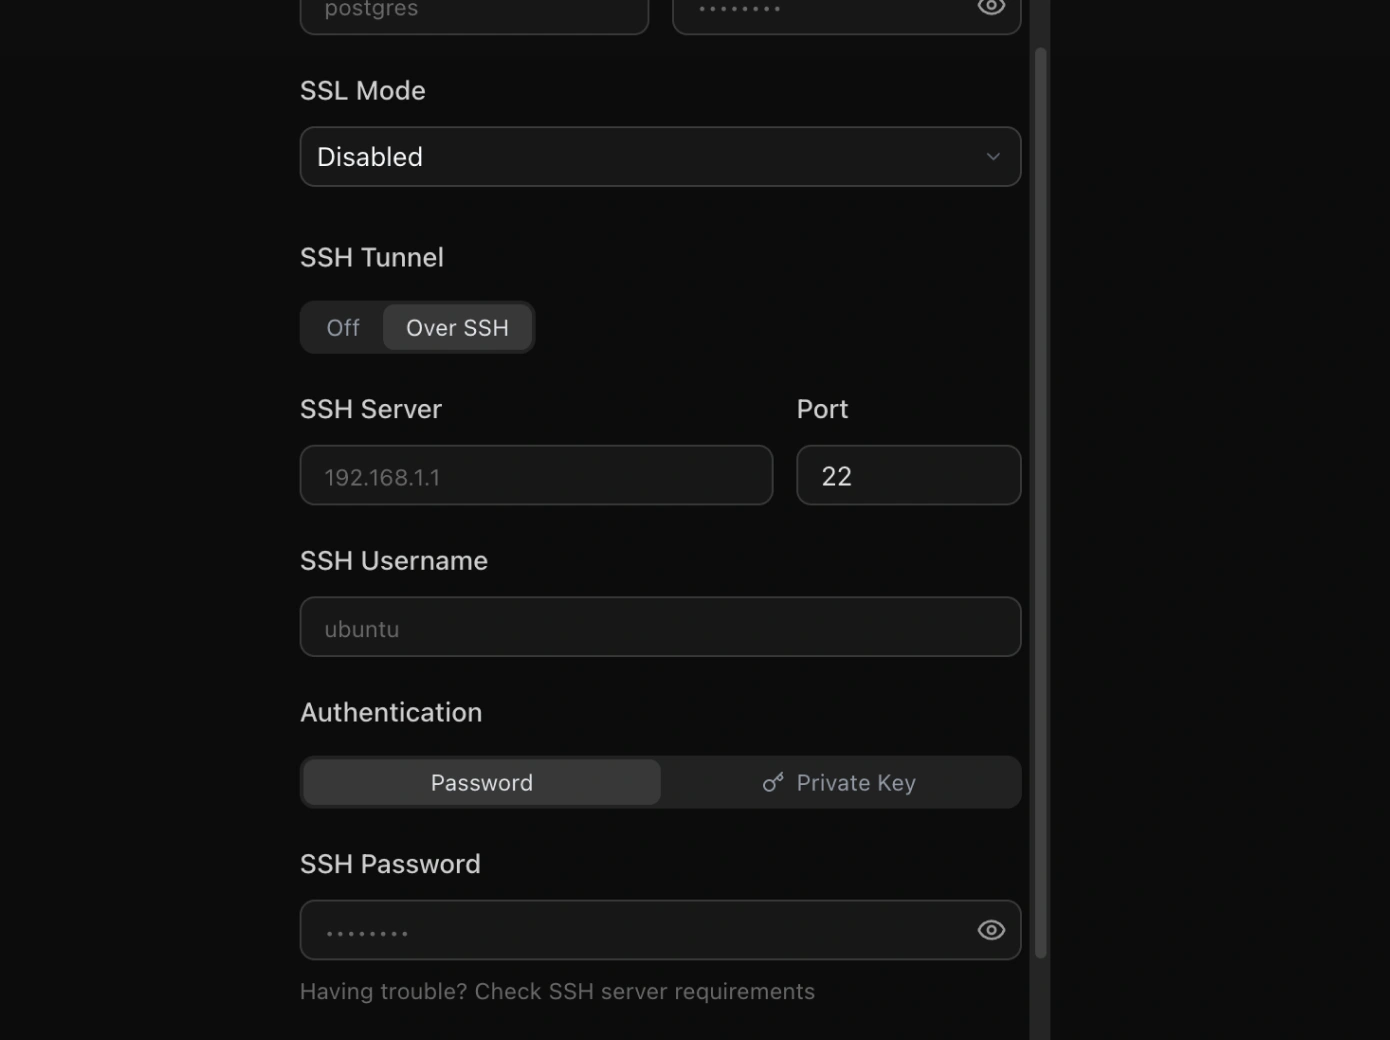Click the postgres username field
Viewport: 1390px width, 1040px height.
(x=474, y=10)
